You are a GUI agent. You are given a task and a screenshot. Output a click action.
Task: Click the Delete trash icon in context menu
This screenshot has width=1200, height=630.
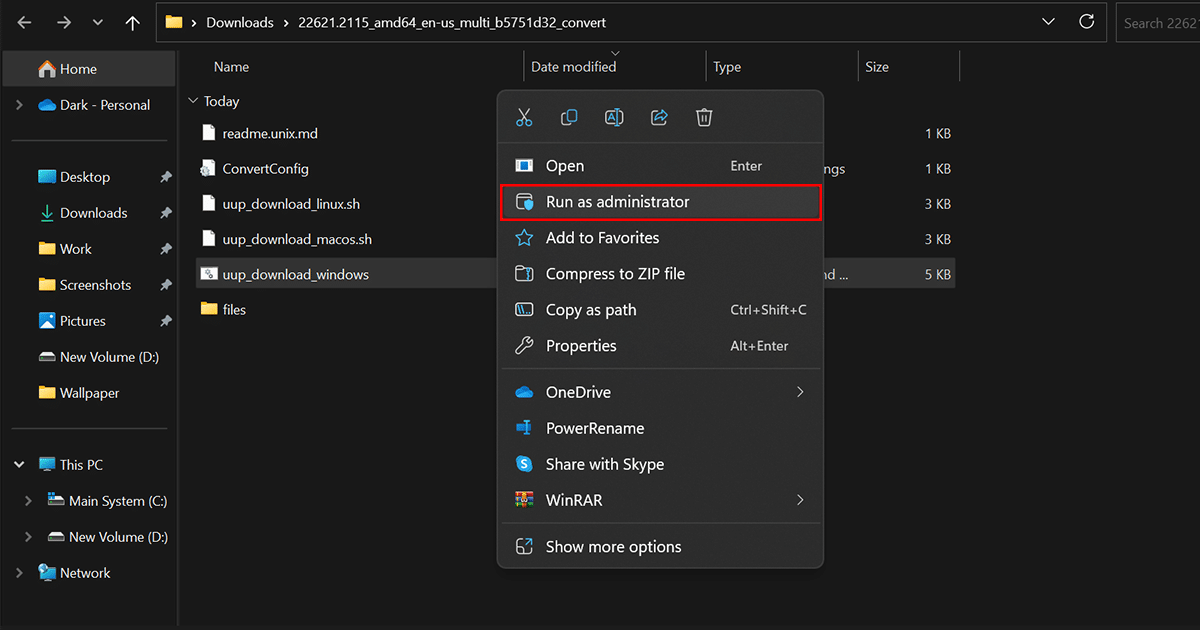tap(704, 118)
